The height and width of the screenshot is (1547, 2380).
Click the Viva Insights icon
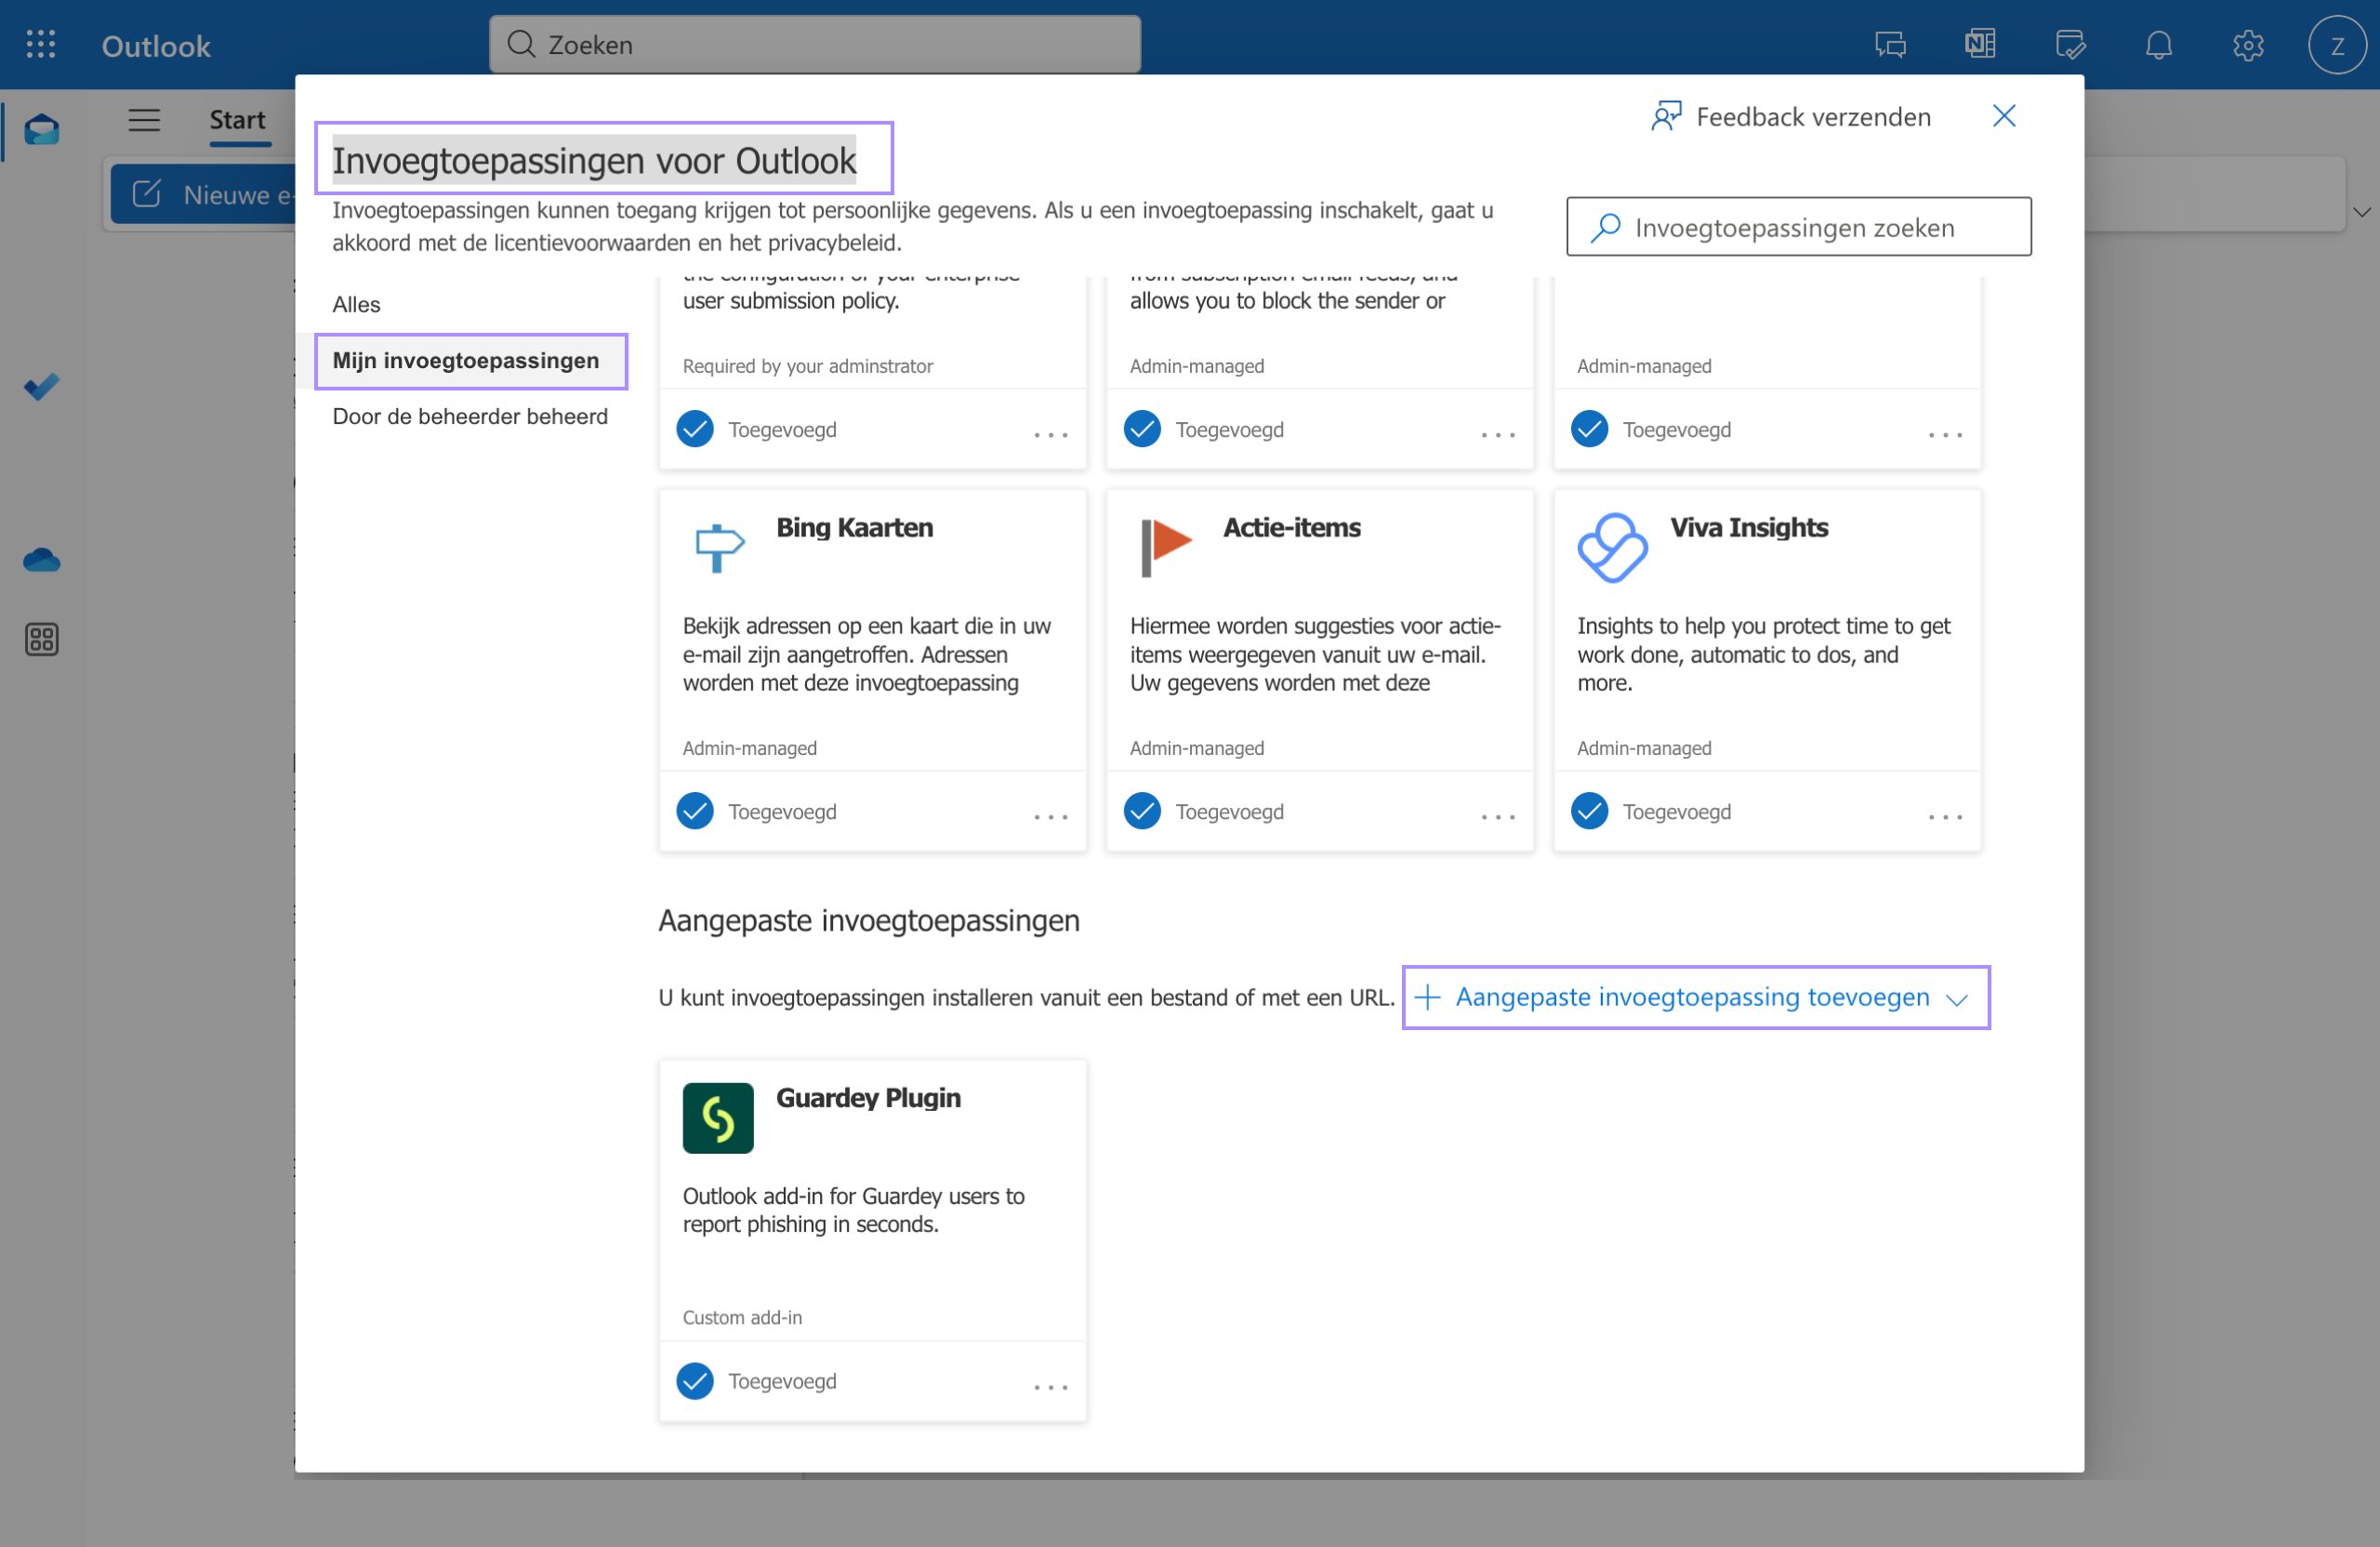(1611, 548)
